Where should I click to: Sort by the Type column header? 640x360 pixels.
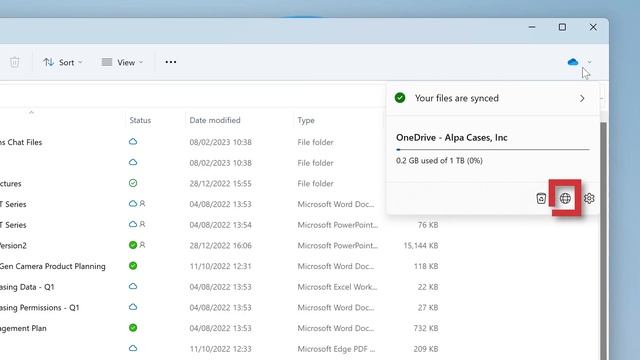coord(306,120)
